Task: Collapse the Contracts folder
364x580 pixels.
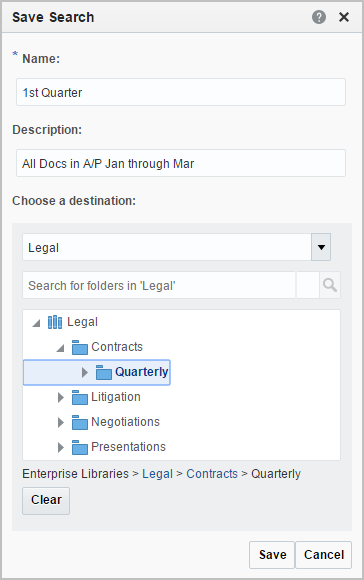Action: pos(60,348)
